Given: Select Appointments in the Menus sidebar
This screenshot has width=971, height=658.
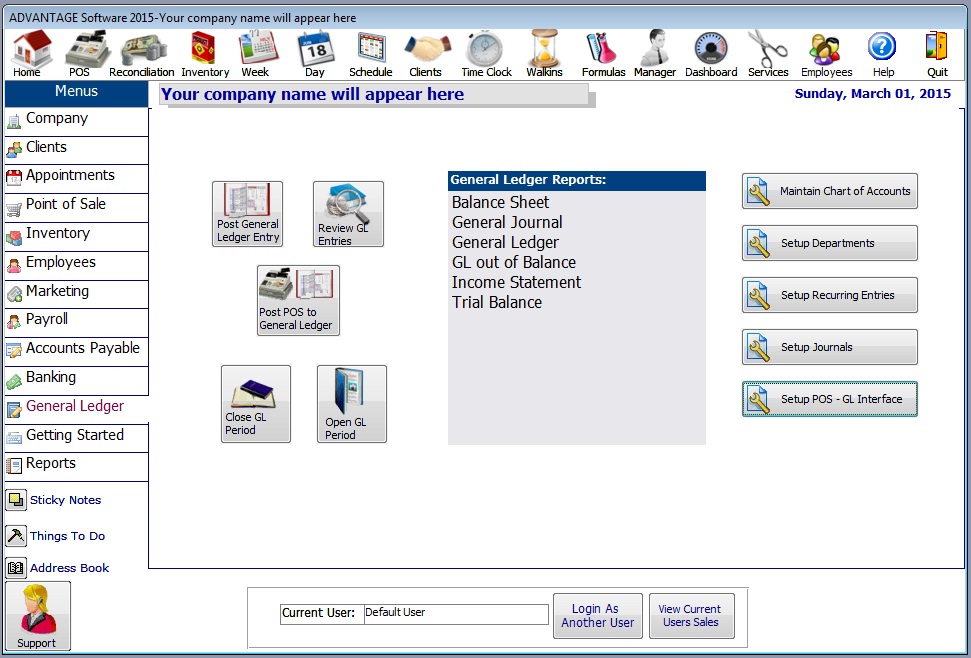Looking at the screenshot, I should click(76, 179).
